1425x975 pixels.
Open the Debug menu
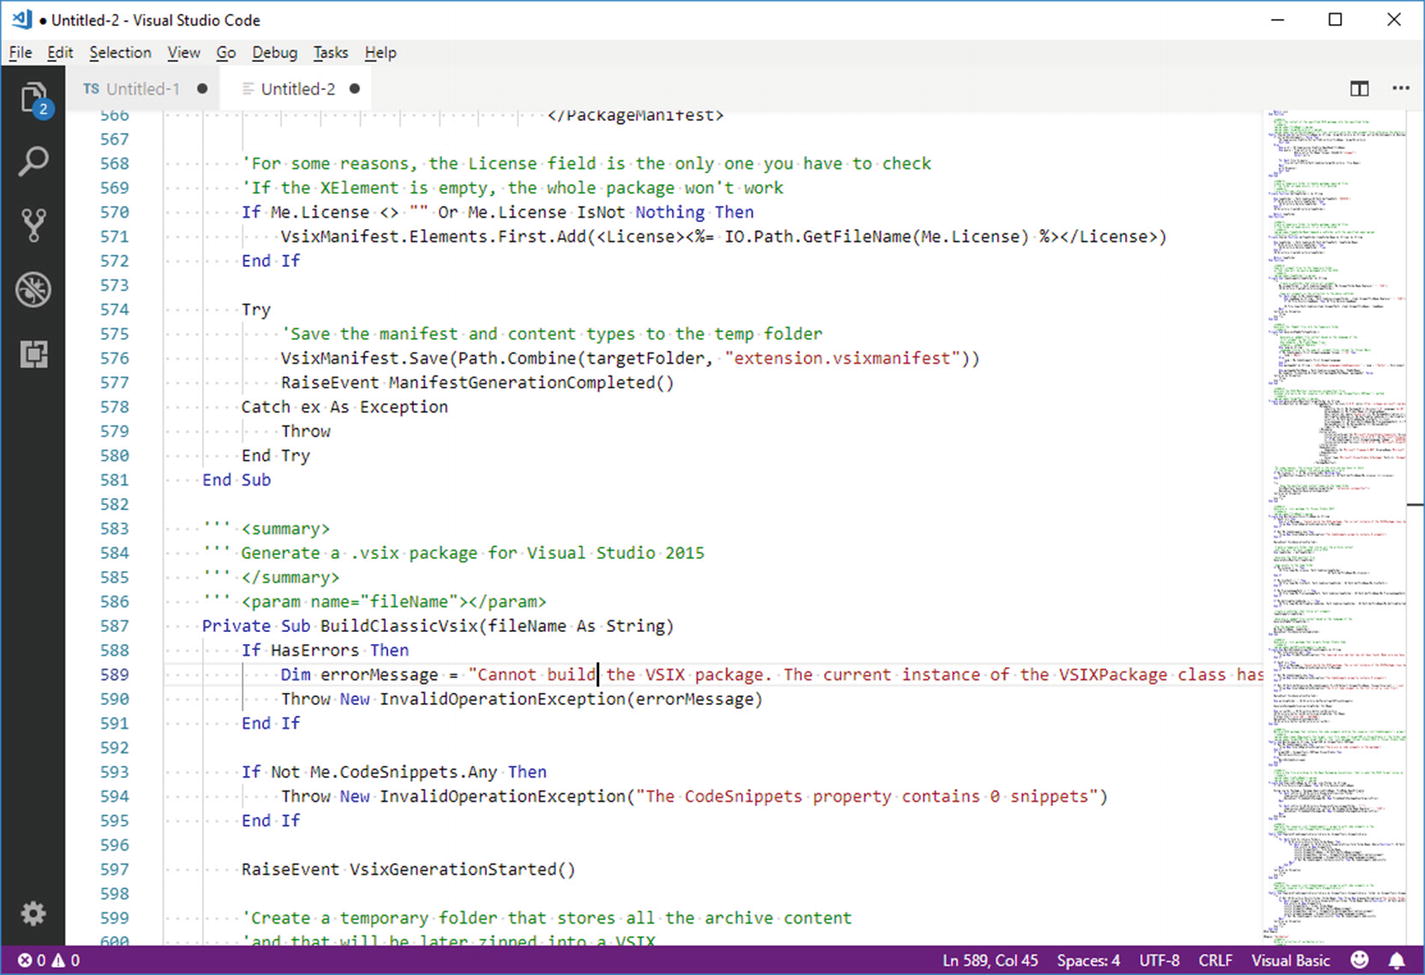(274, 52)
